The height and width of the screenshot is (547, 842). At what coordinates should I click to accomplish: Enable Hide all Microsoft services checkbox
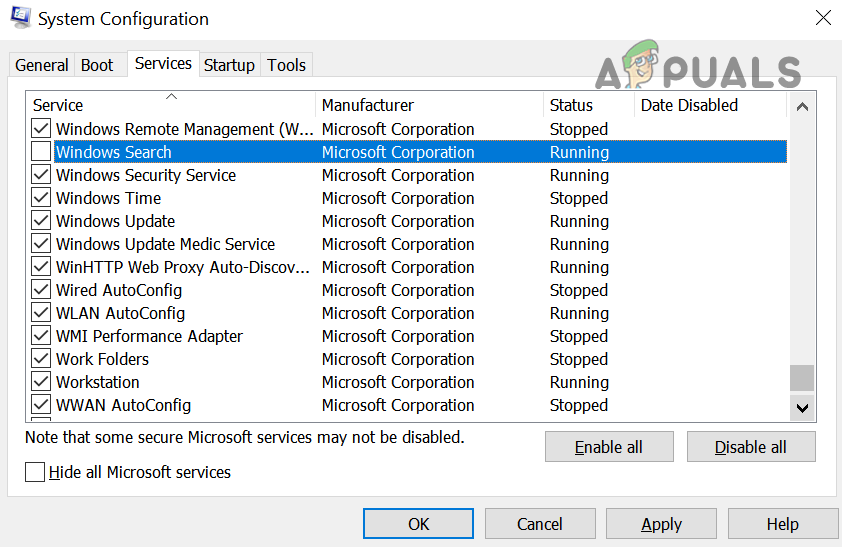click(x=36, y=472)
